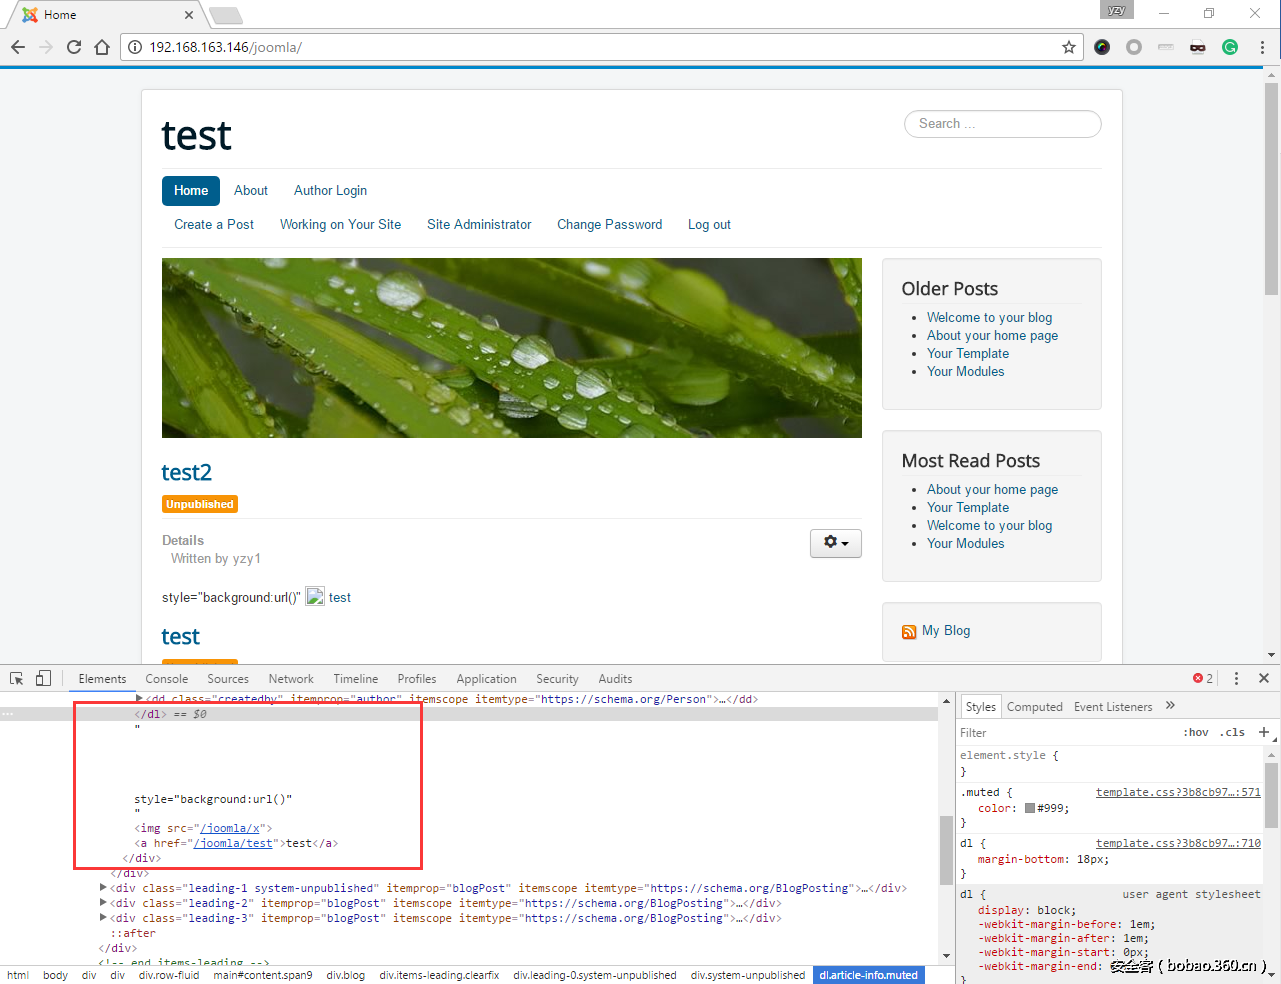Viewport: 1281px width, 984px height.
Task: Click the inspect element picker icon
Action: click(16, 678)
